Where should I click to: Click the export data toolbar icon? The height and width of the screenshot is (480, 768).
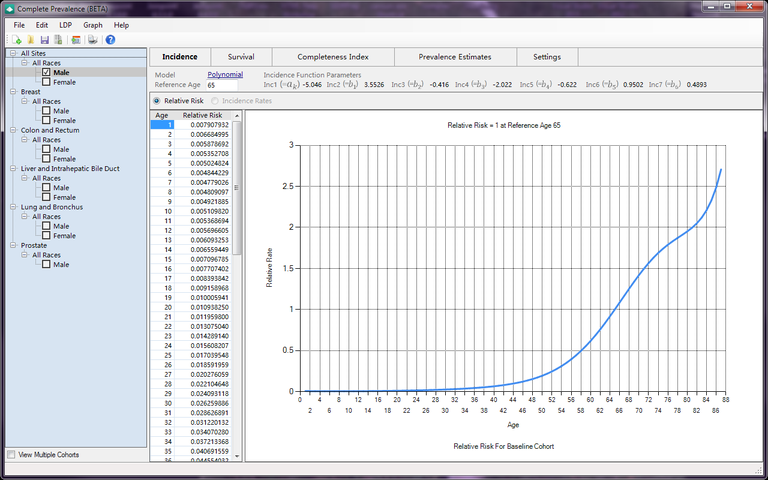(x=59, y=40)
